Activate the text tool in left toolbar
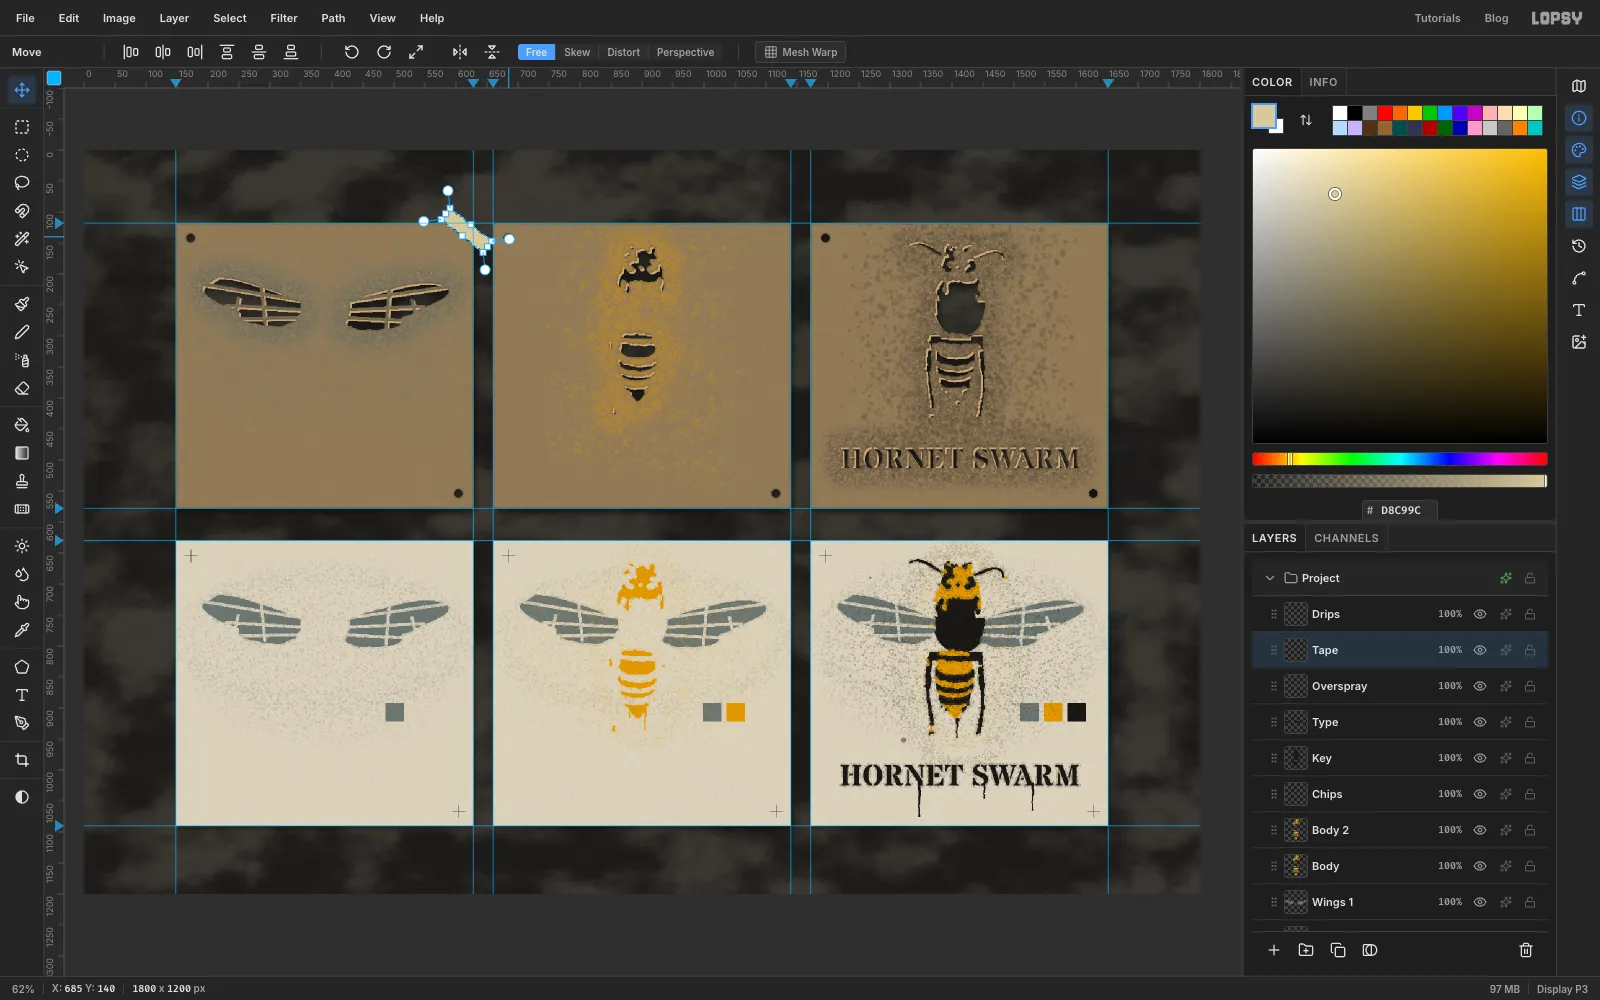This screenshot has height=1000, width=1600. coord(22,695)
